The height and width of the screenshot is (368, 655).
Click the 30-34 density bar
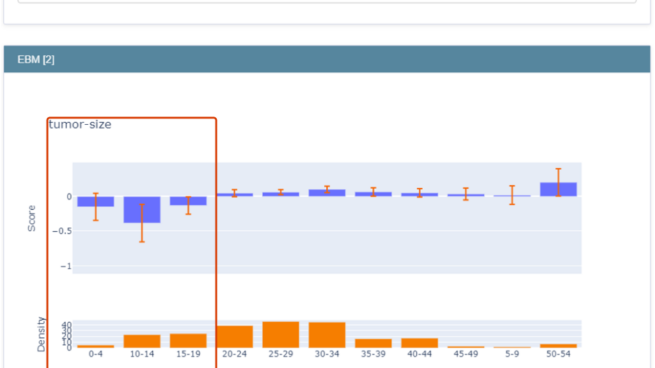pos(327,335)
